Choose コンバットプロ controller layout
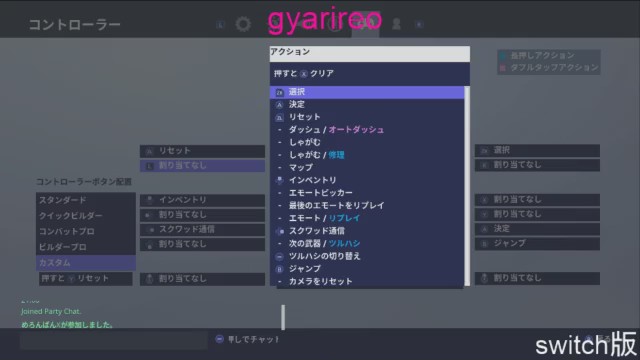Screen dimensions: 640x360 [x=86, y=231]
